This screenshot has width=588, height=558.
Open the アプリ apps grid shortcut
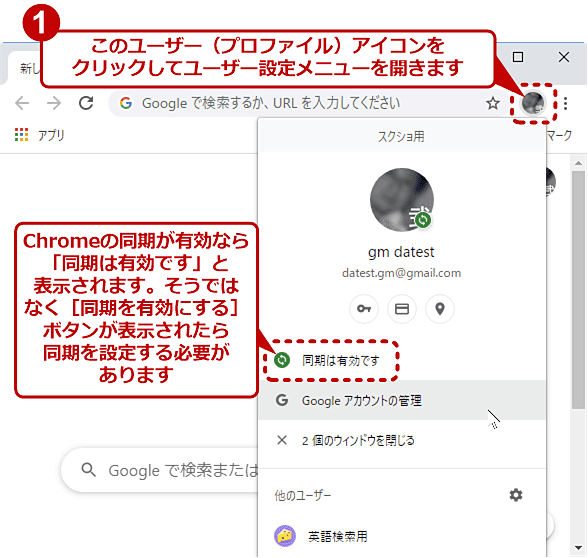pyautogui.click(x=40, y=135)
